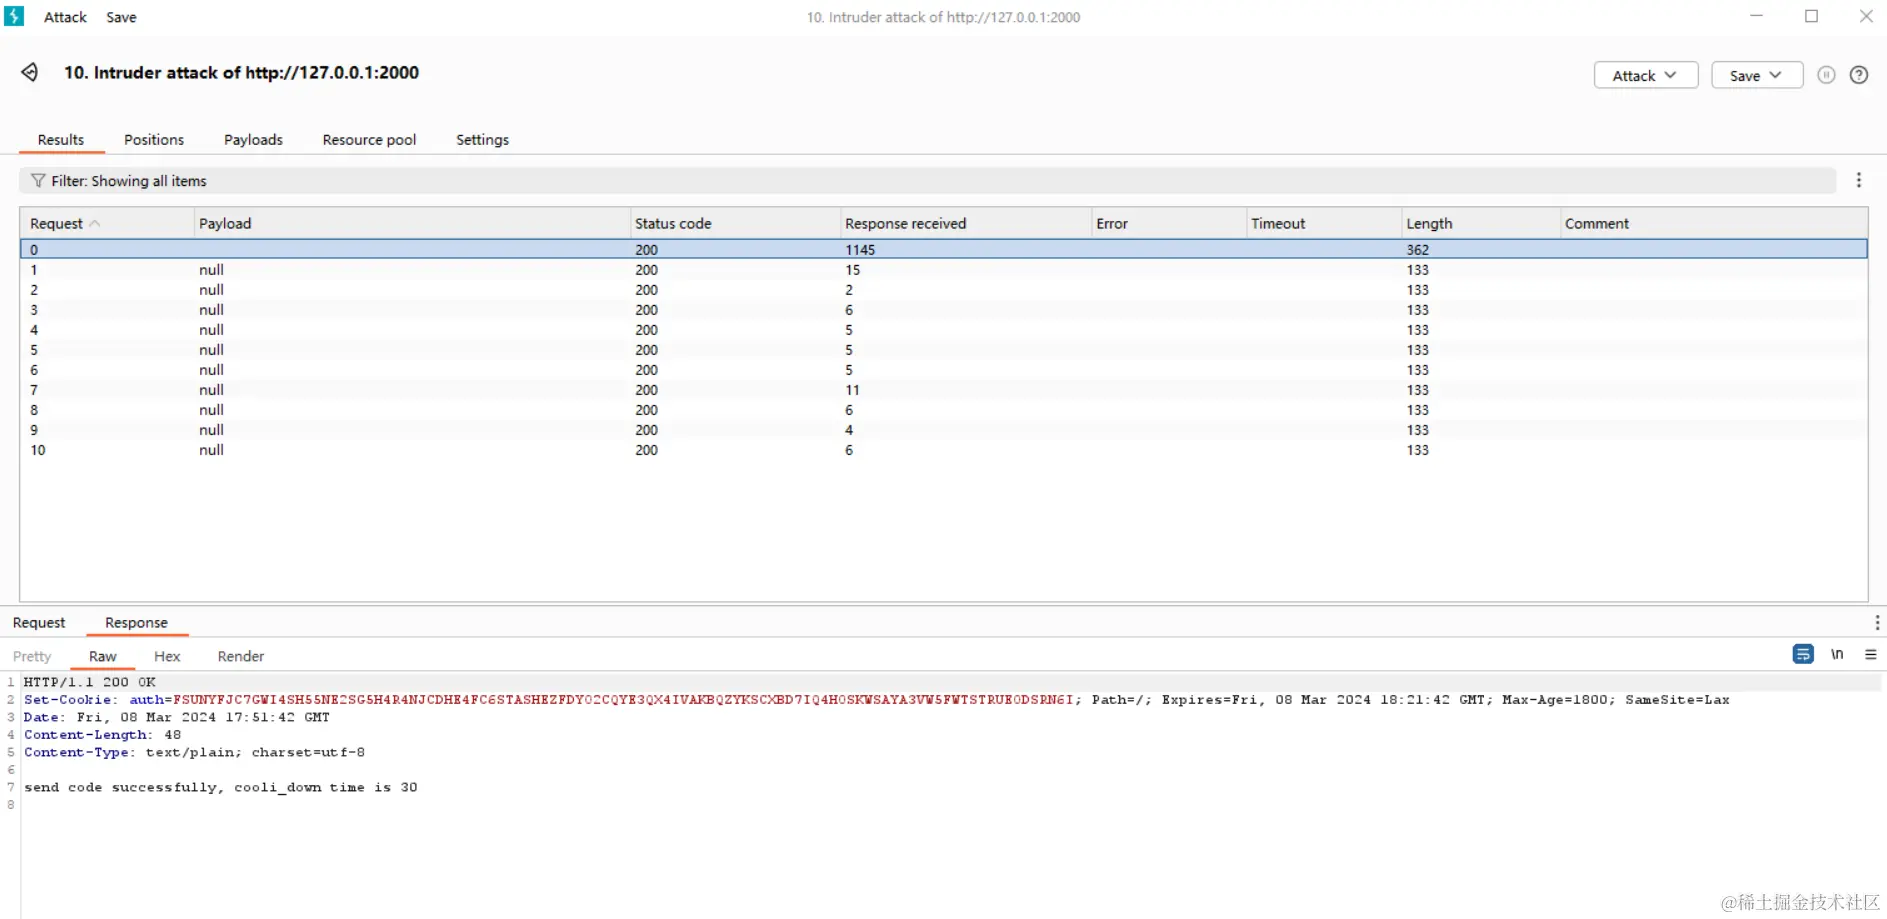
Task: Select request row 6 in results
Action: 944,369
